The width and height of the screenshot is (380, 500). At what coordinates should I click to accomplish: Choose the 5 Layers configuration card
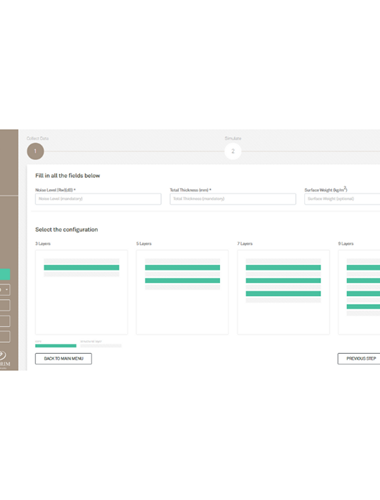(x=182, y=292)
